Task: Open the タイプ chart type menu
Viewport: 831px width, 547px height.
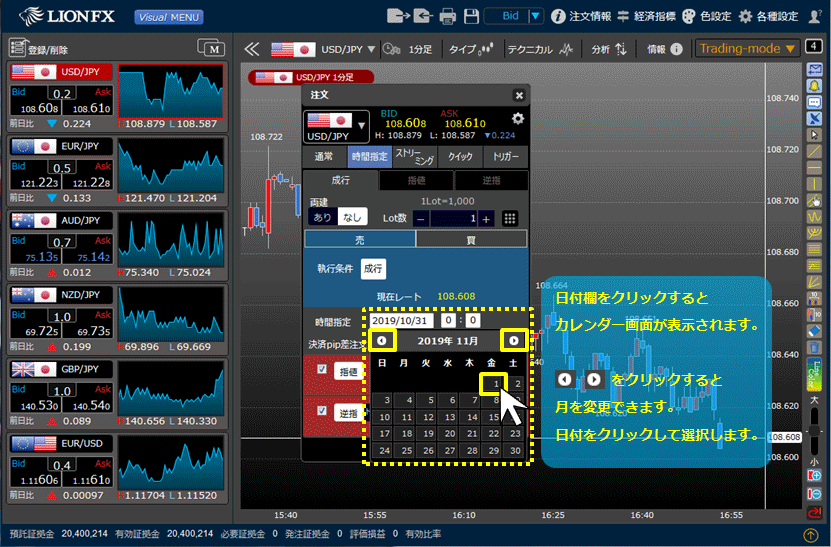Action: tap(471, 49)
